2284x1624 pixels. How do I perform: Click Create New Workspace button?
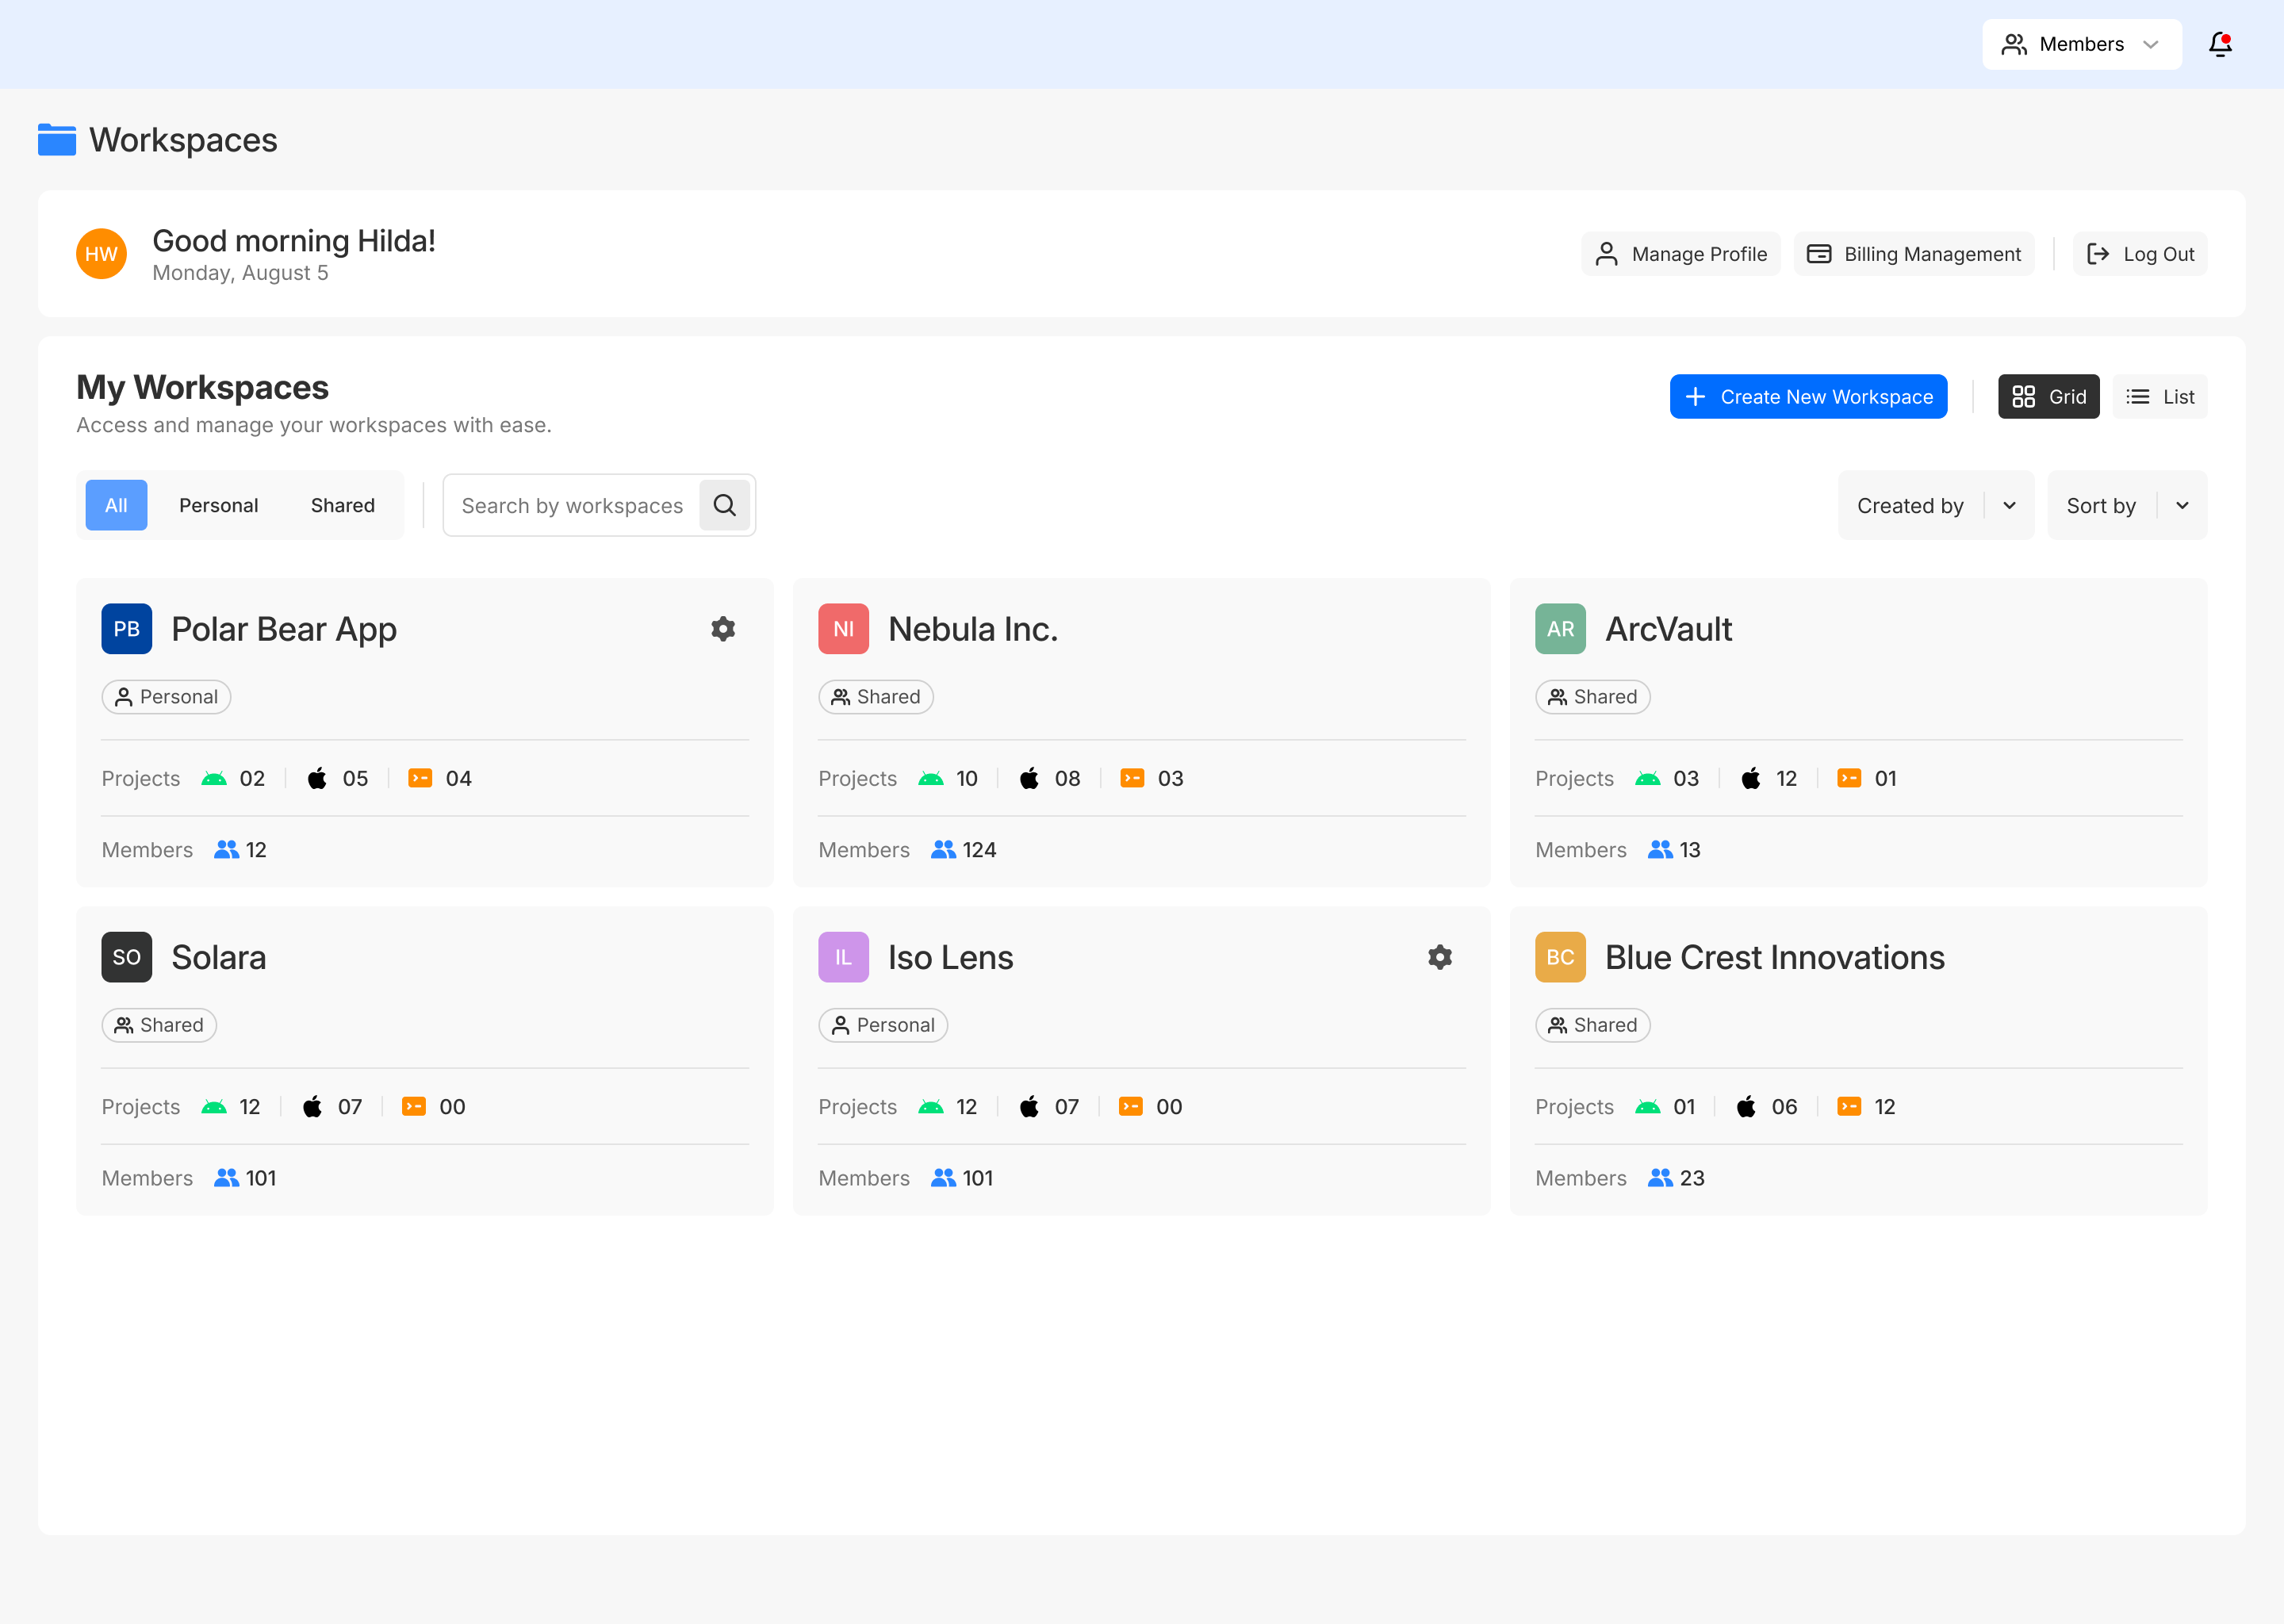tap(1808, 397)
